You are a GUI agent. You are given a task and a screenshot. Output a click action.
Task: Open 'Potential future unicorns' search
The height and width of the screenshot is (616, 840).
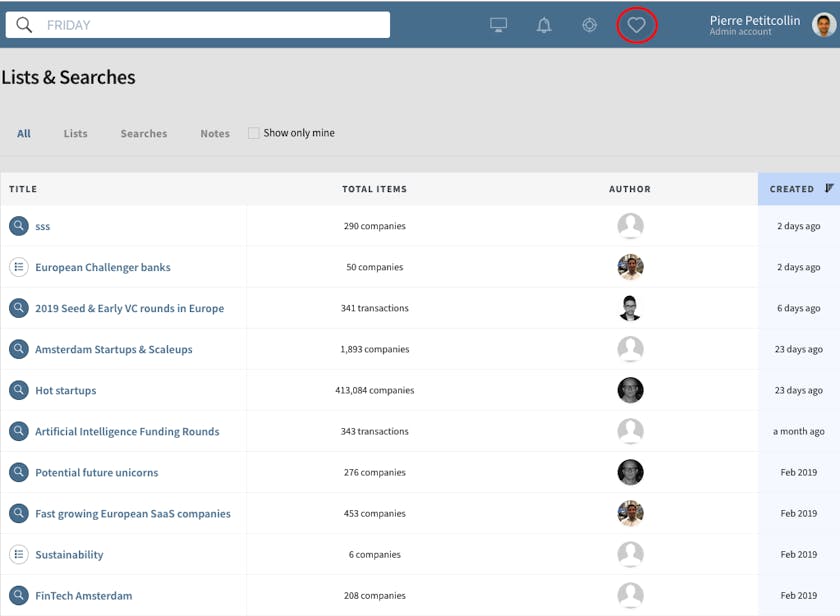pos(96,473)
